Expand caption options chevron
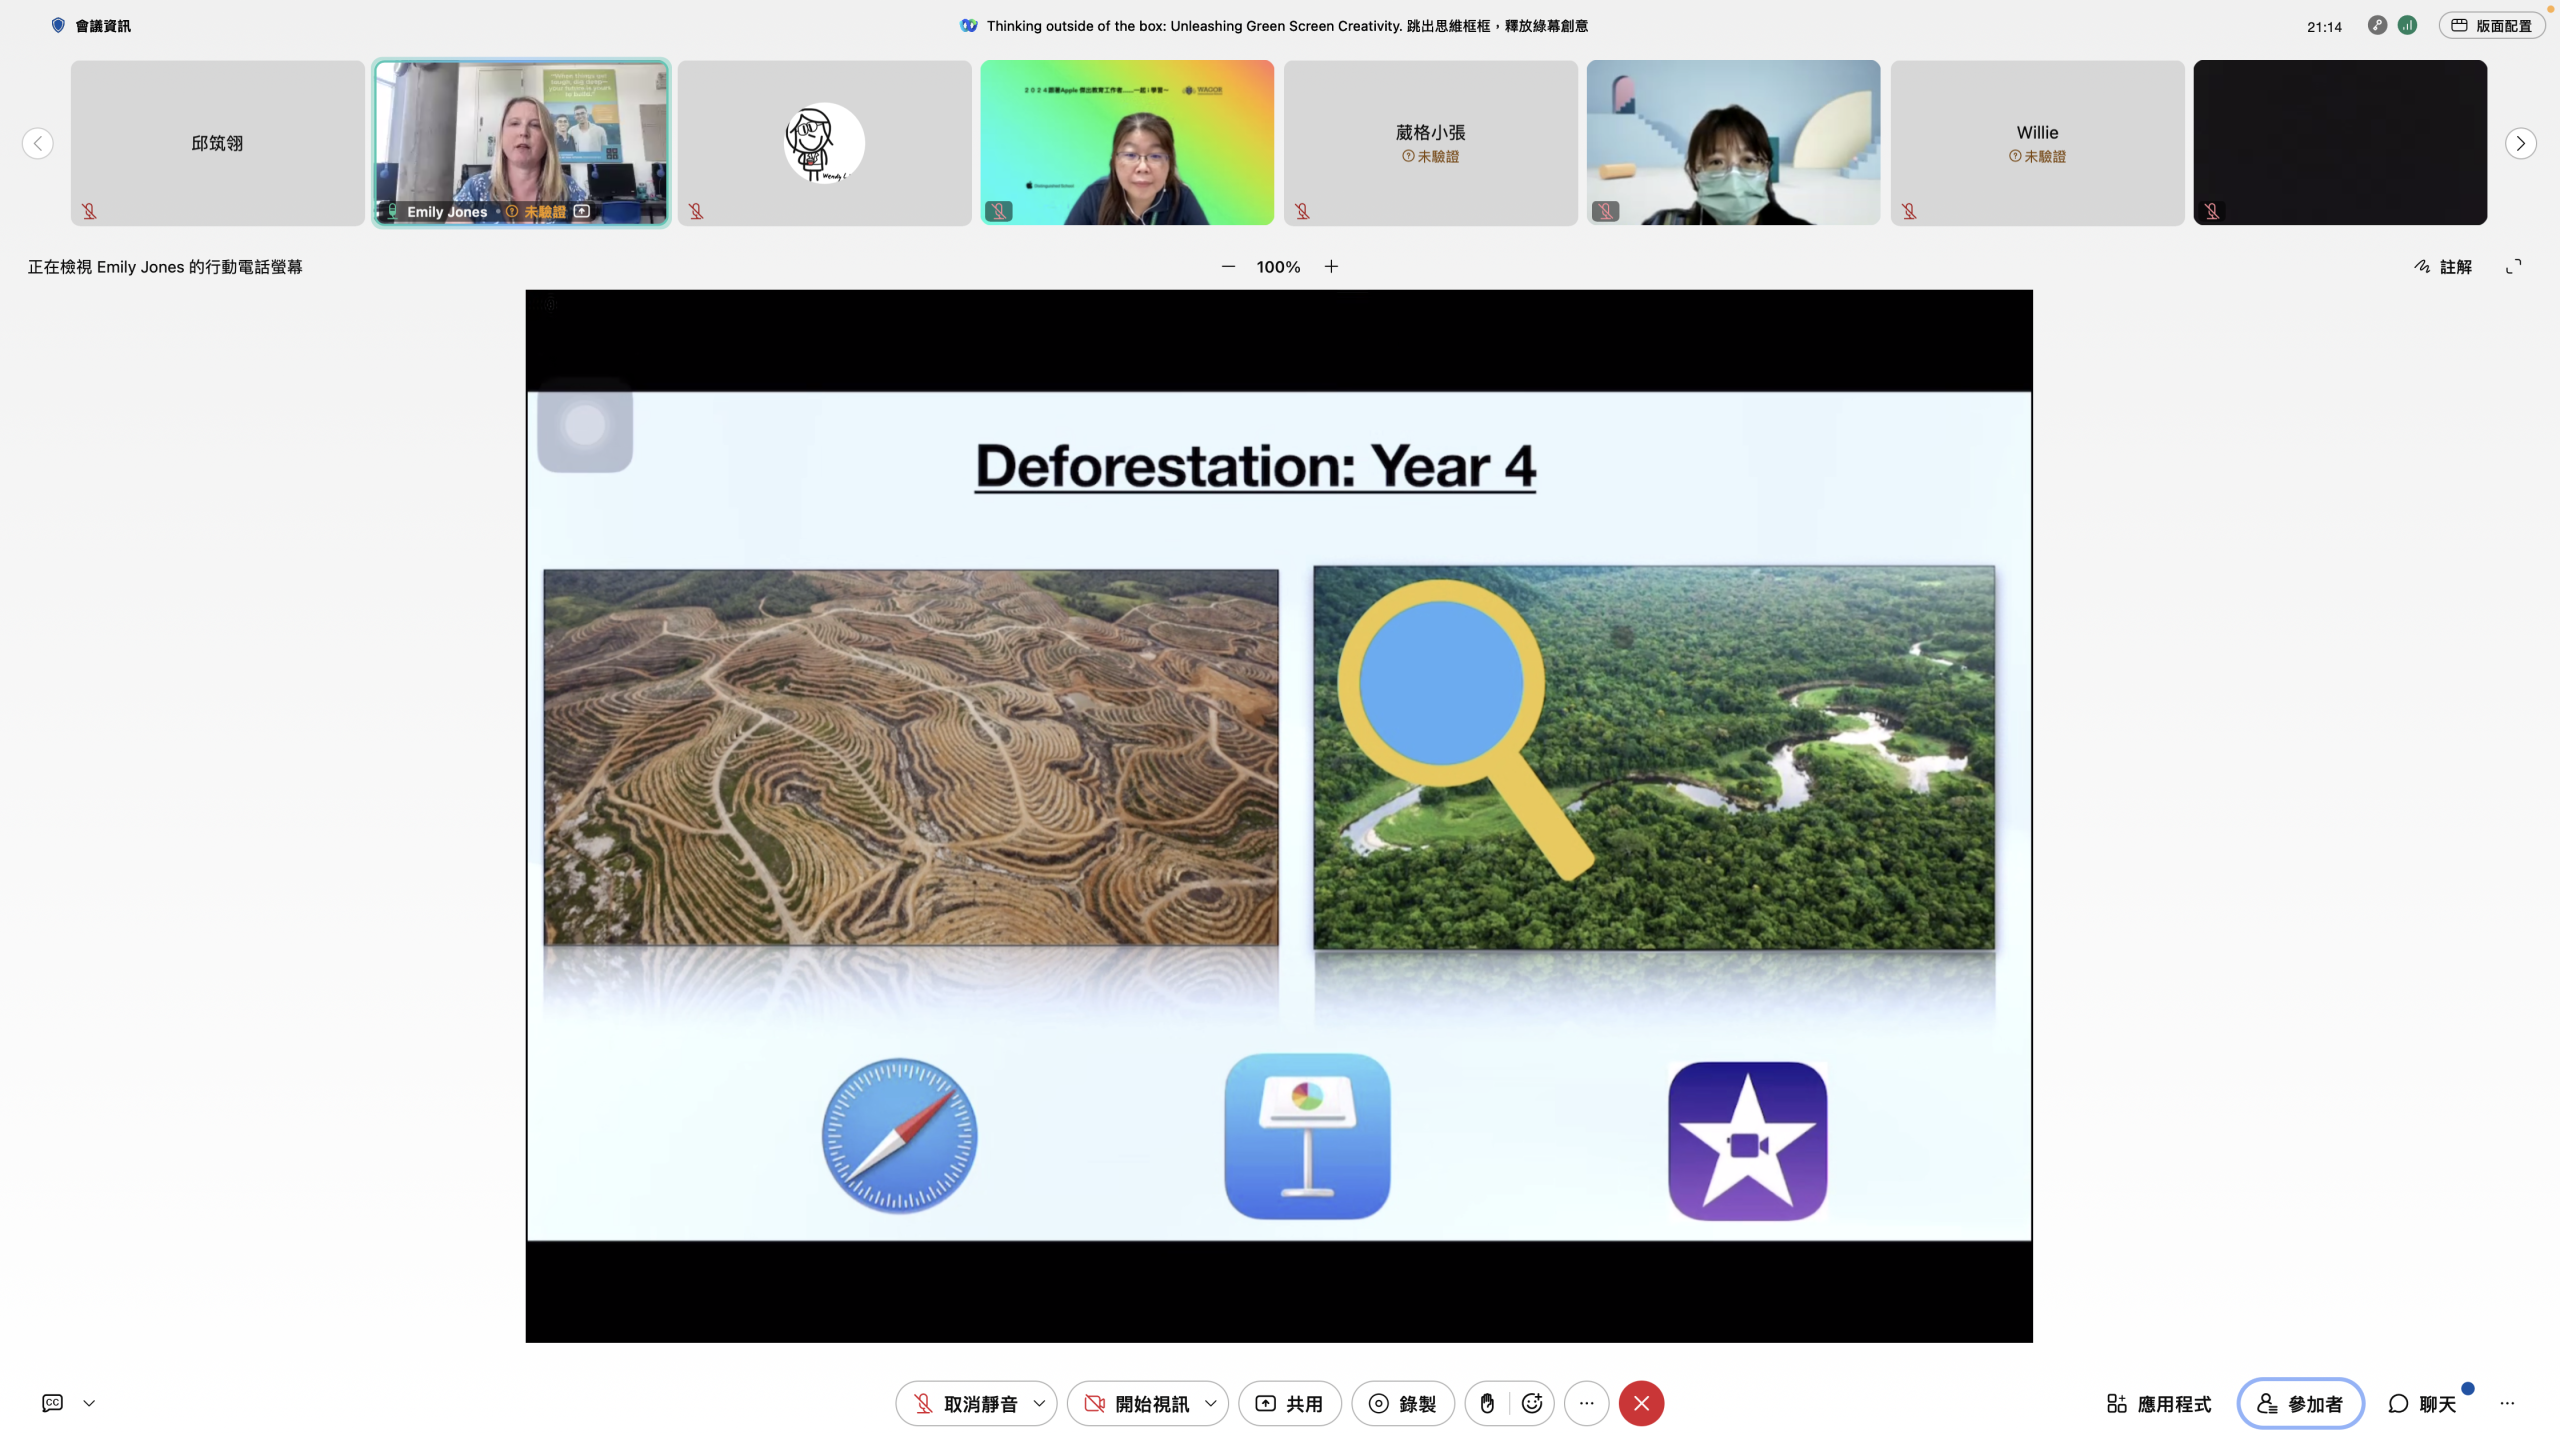The width and height of the screenshot is (2560, 1440). point(89,1403)
